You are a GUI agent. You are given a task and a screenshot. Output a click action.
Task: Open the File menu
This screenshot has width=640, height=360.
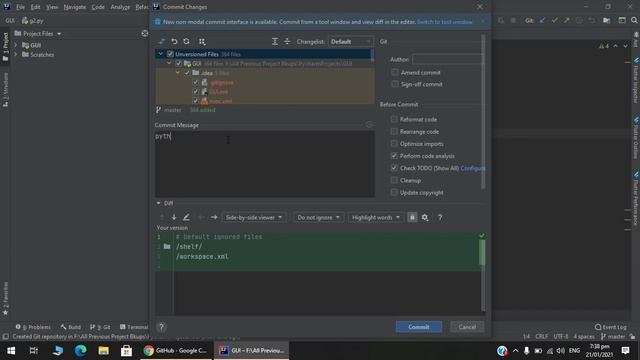click(x=20, y=7)
